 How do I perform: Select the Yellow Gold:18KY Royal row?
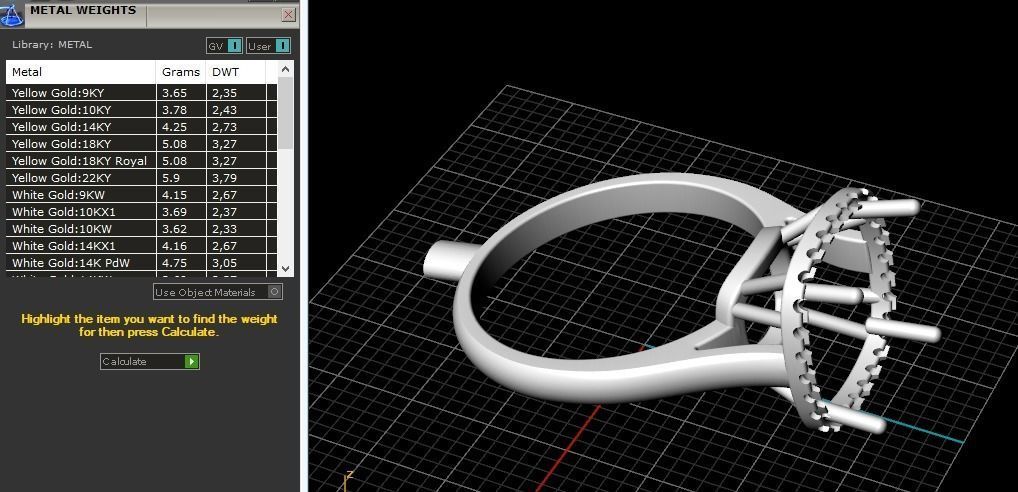tap(142, 160)
